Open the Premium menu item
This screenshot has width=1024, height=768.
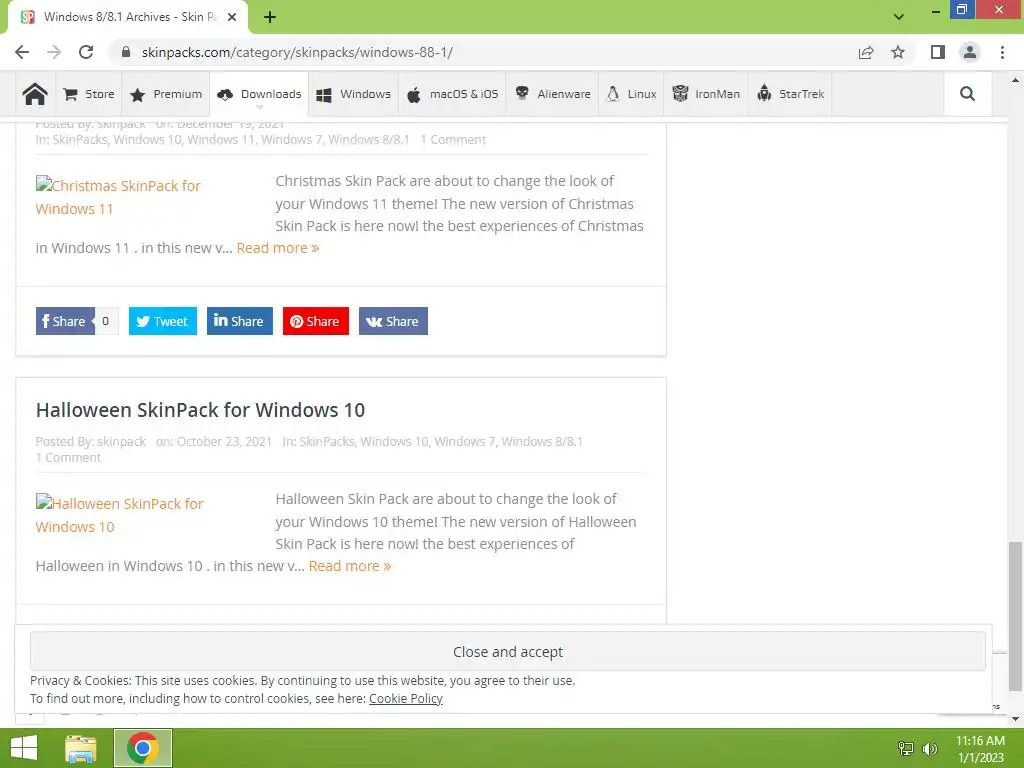coord(166,94)
